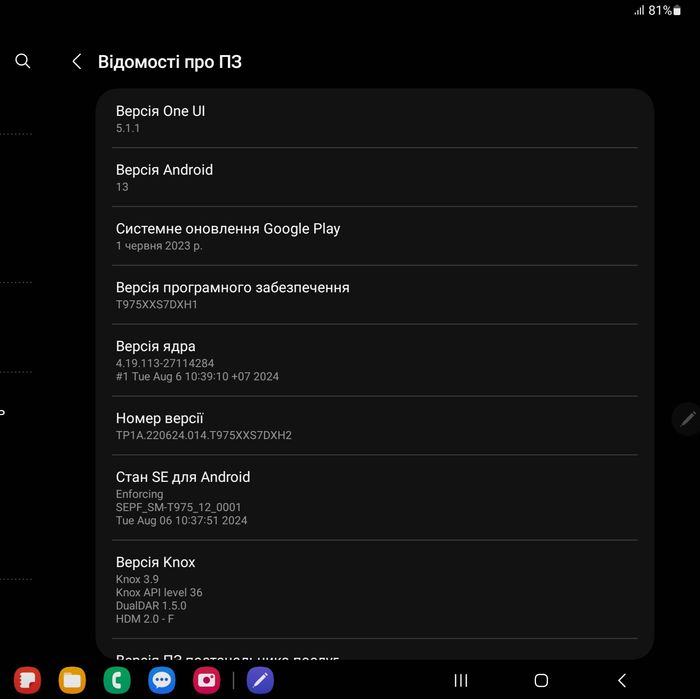Viewport: 700px width, 699px height.
Task: Tap the Android version value 13
Action: [122, 187]
